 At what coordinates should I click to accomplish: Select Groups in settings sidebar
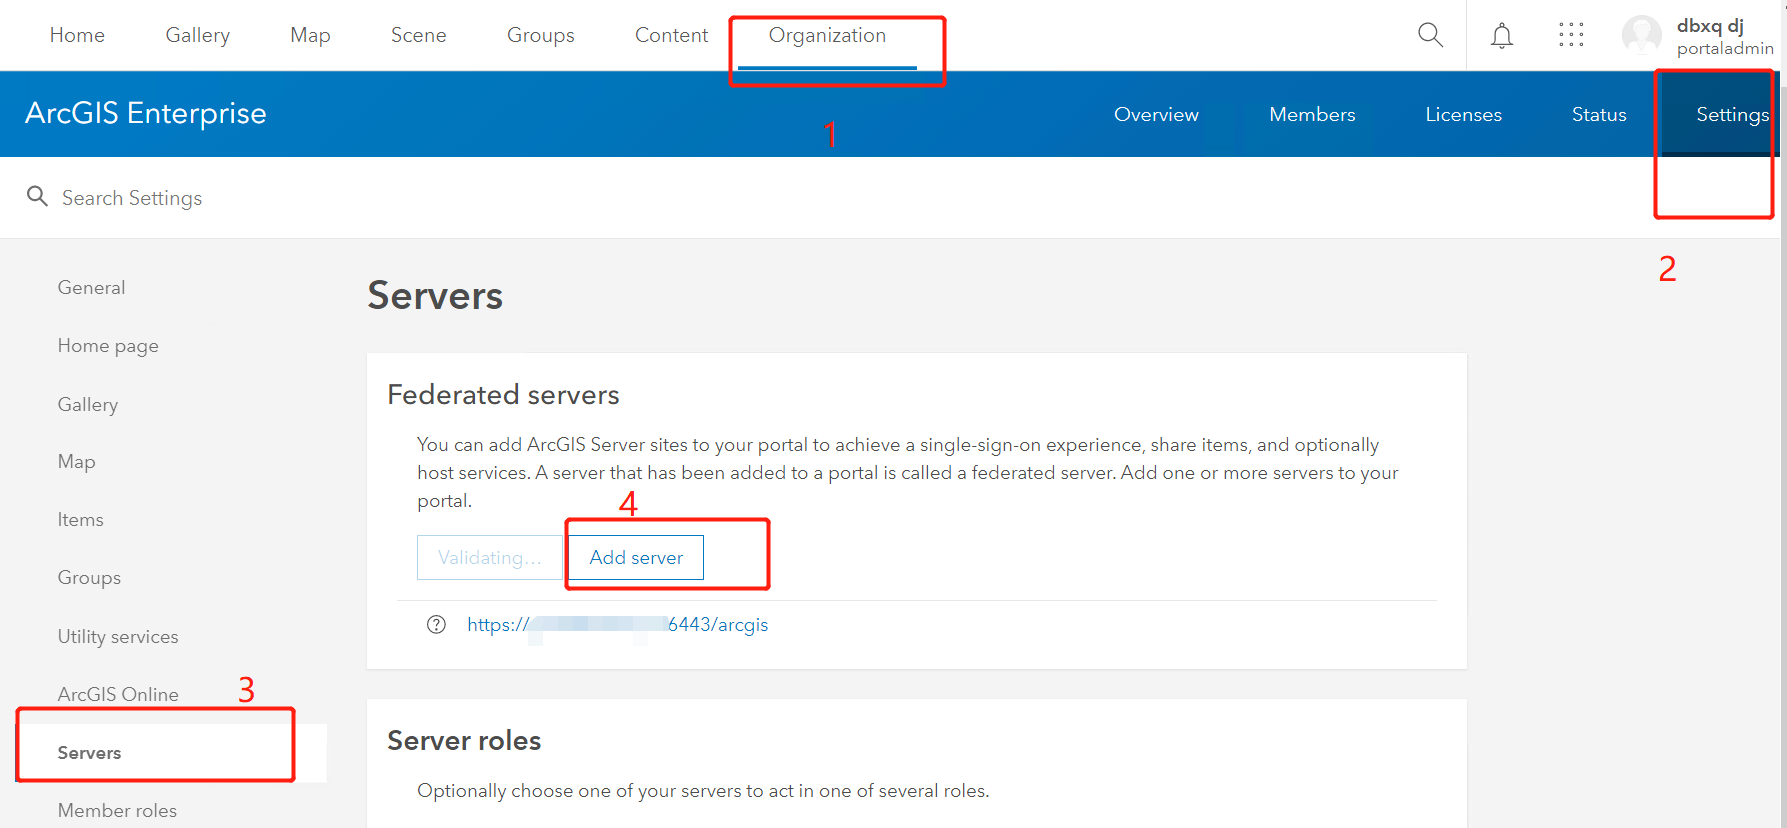(89, 578)
